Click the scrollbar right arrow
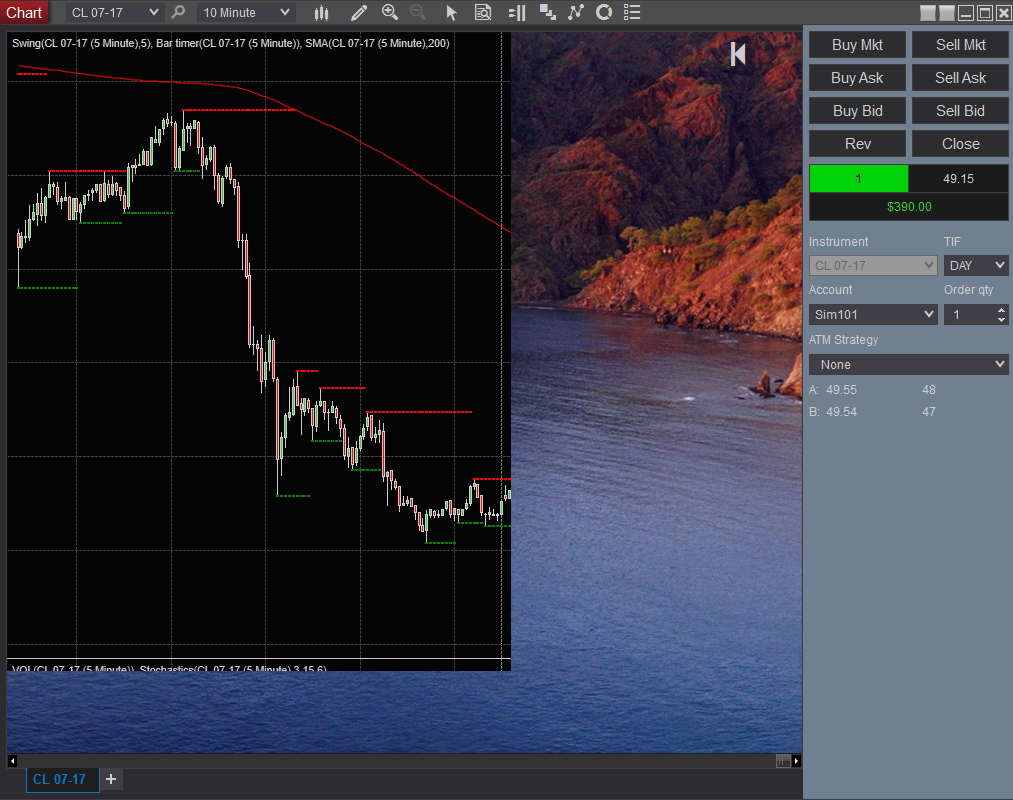1013x800 pixels. tap(796, 761)
